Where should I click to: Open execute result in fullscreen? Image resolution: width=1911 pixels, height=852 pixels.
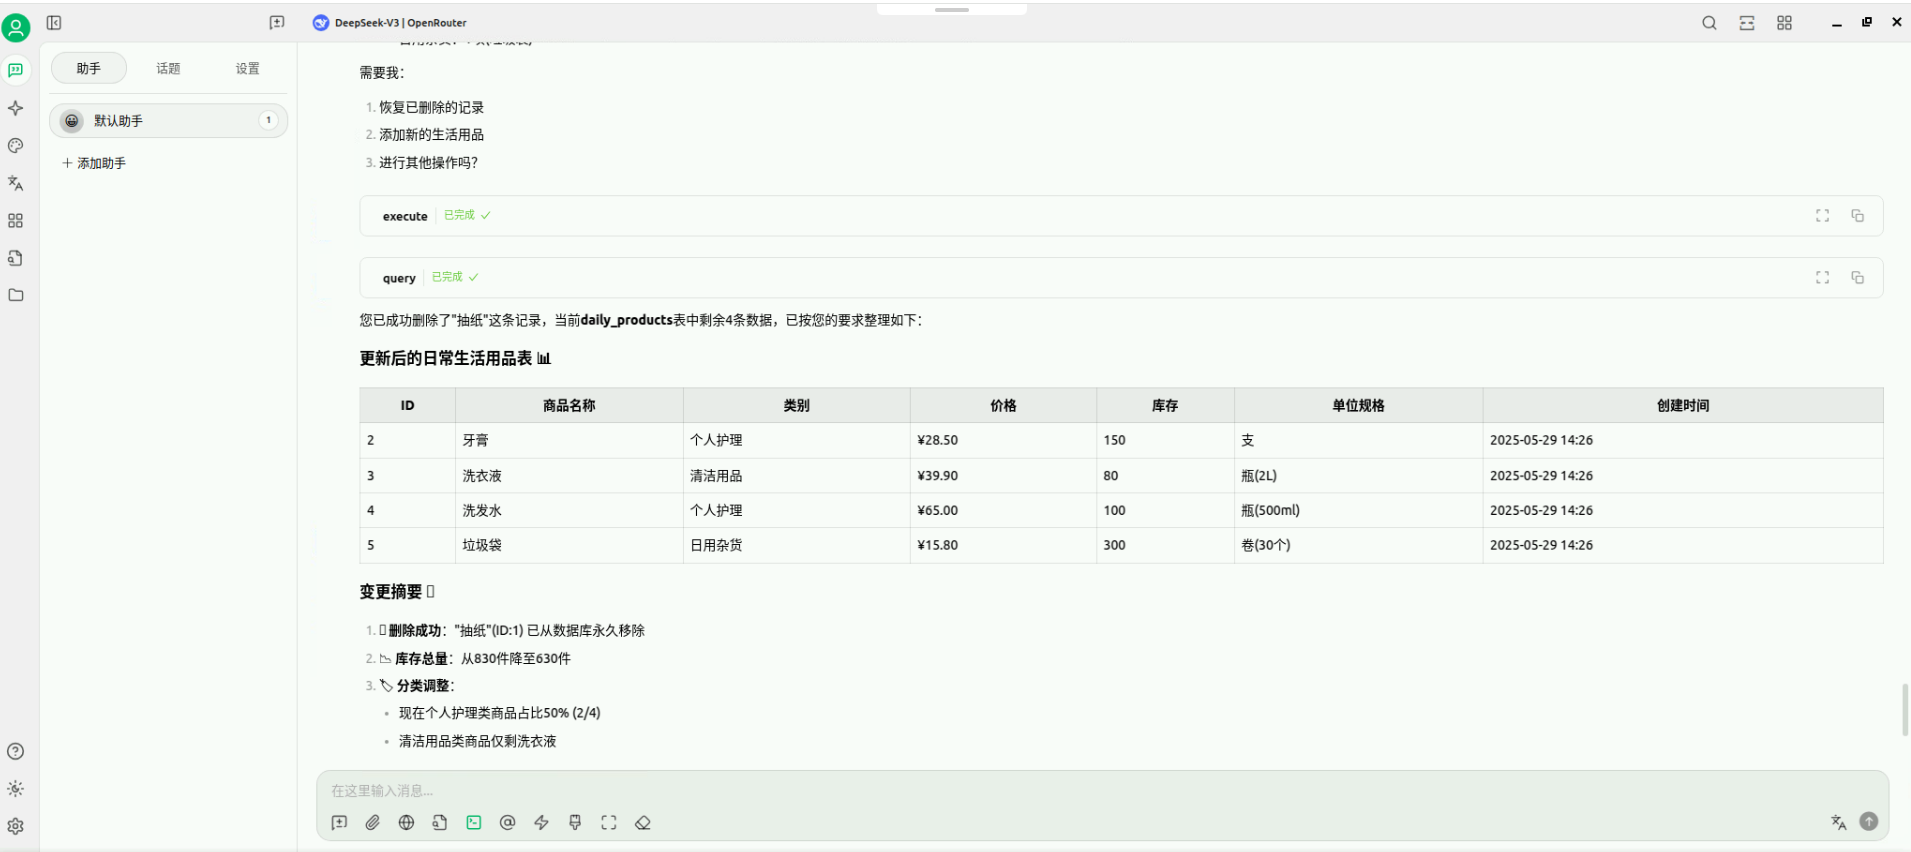(1822, 216)
